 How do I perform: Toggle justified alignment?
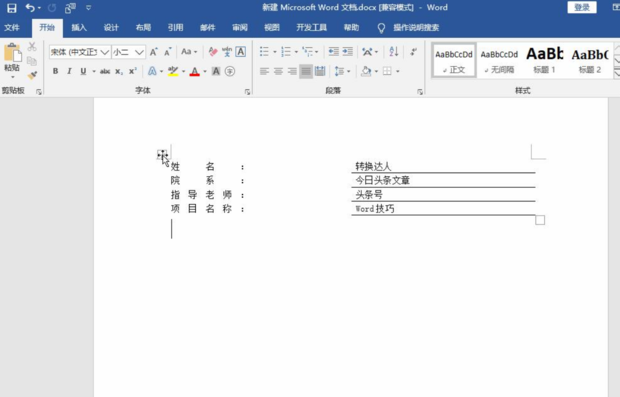tap(306, 71)
